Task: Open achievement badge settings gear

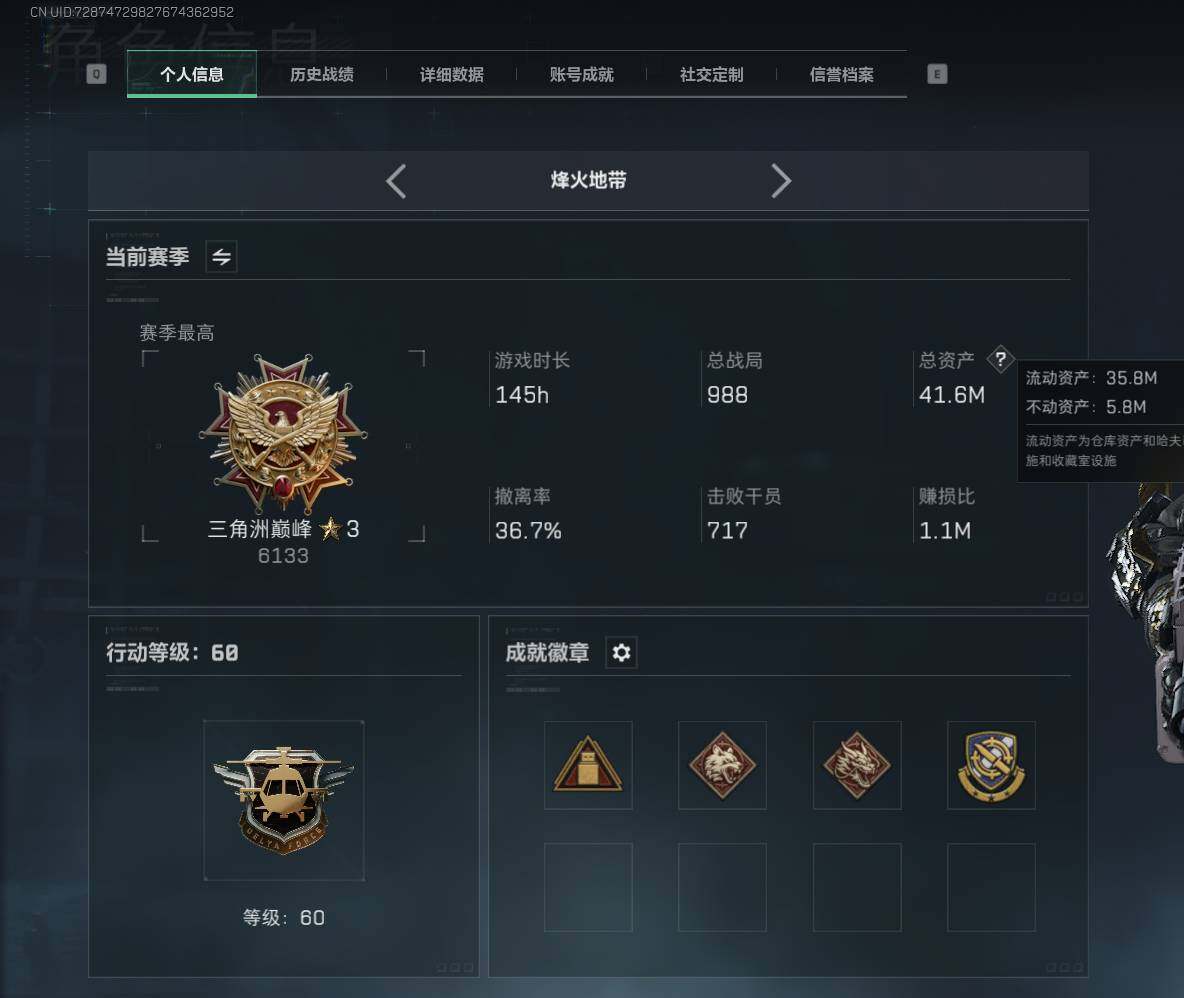Action: click(x=621, y=653)
